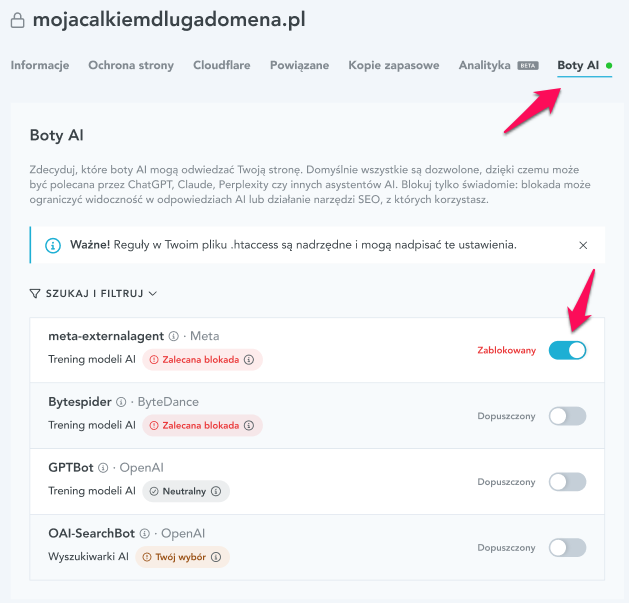Toggle blocking for GPTBot
This screenshot has width=629, height=603.
click(567, 482)
